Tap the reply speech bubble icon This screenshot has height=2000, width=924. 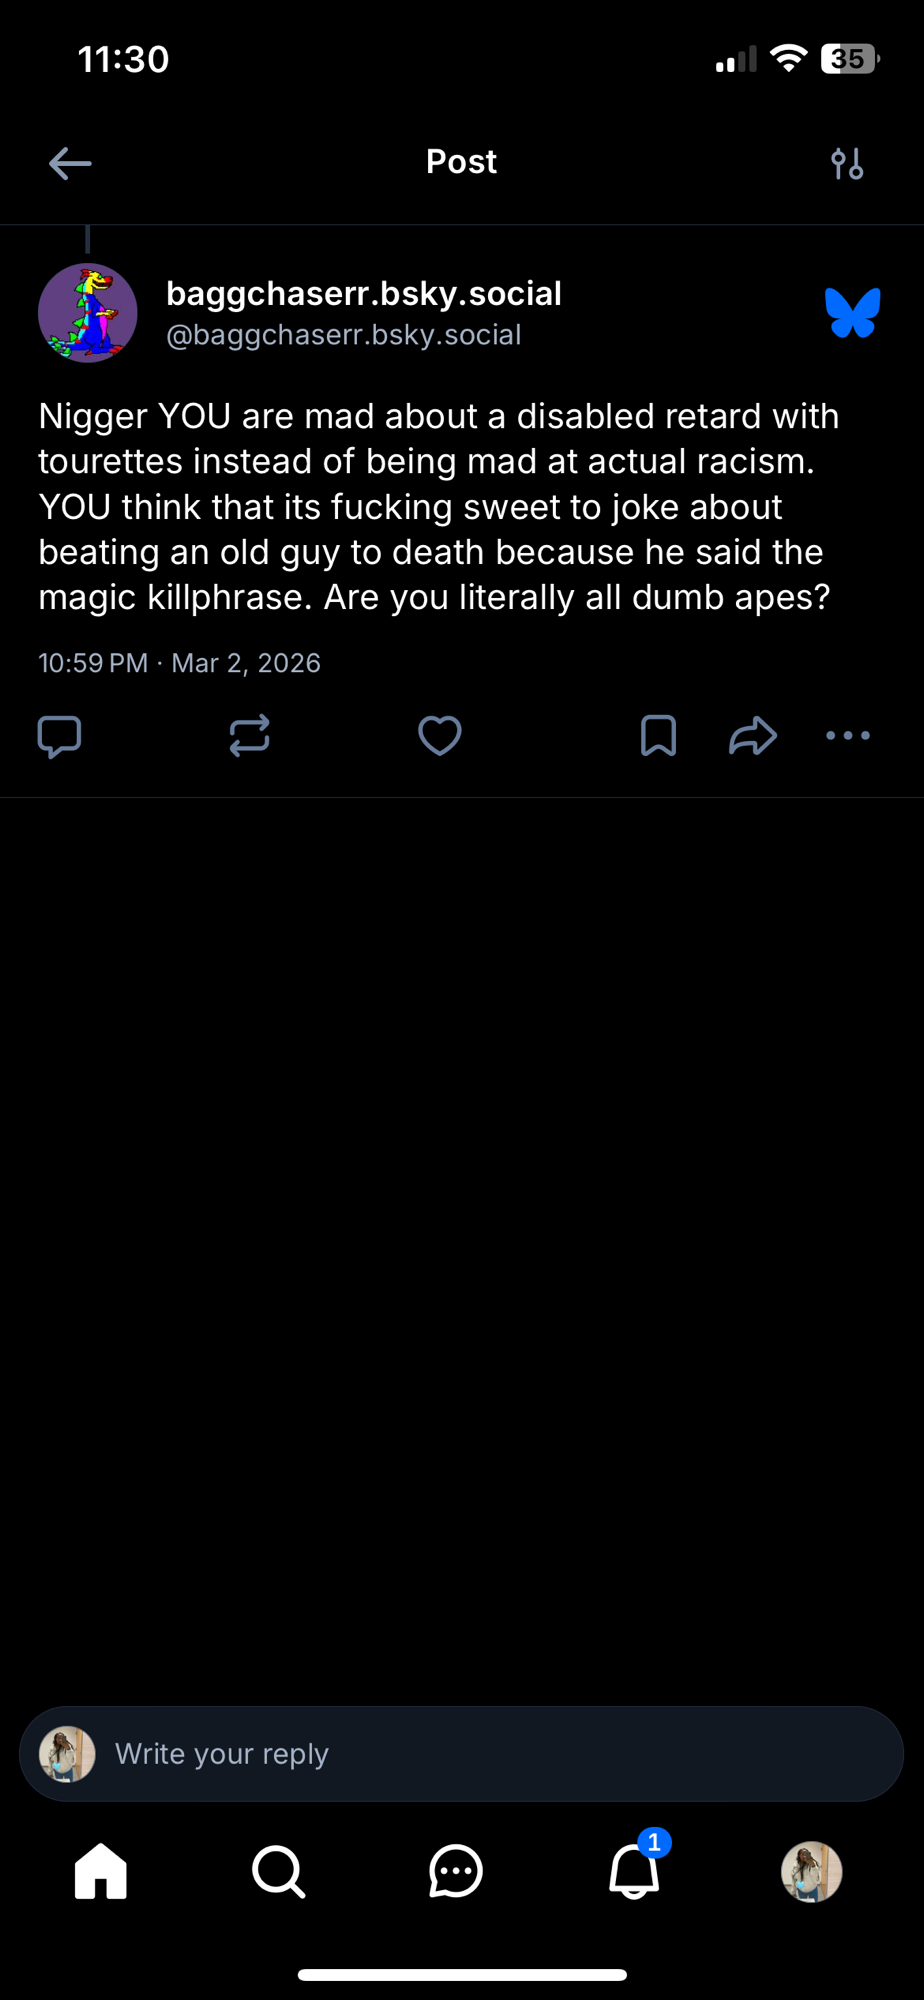[59, 737]
